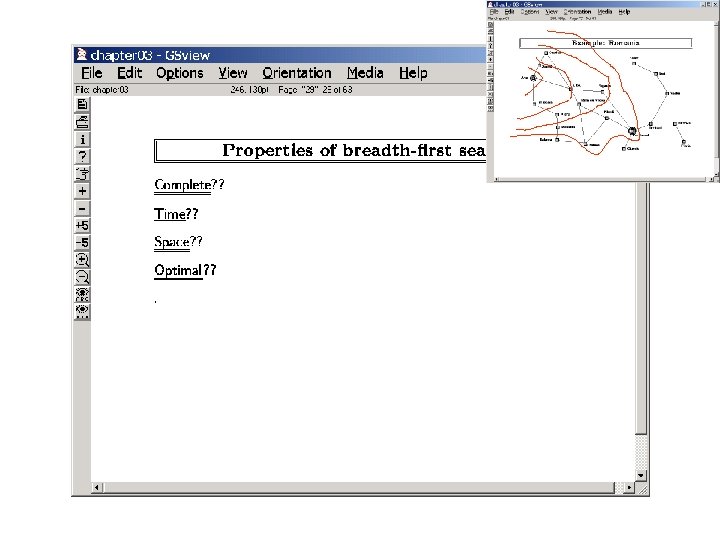Open the View menu in main window

[x=233, y=73]
